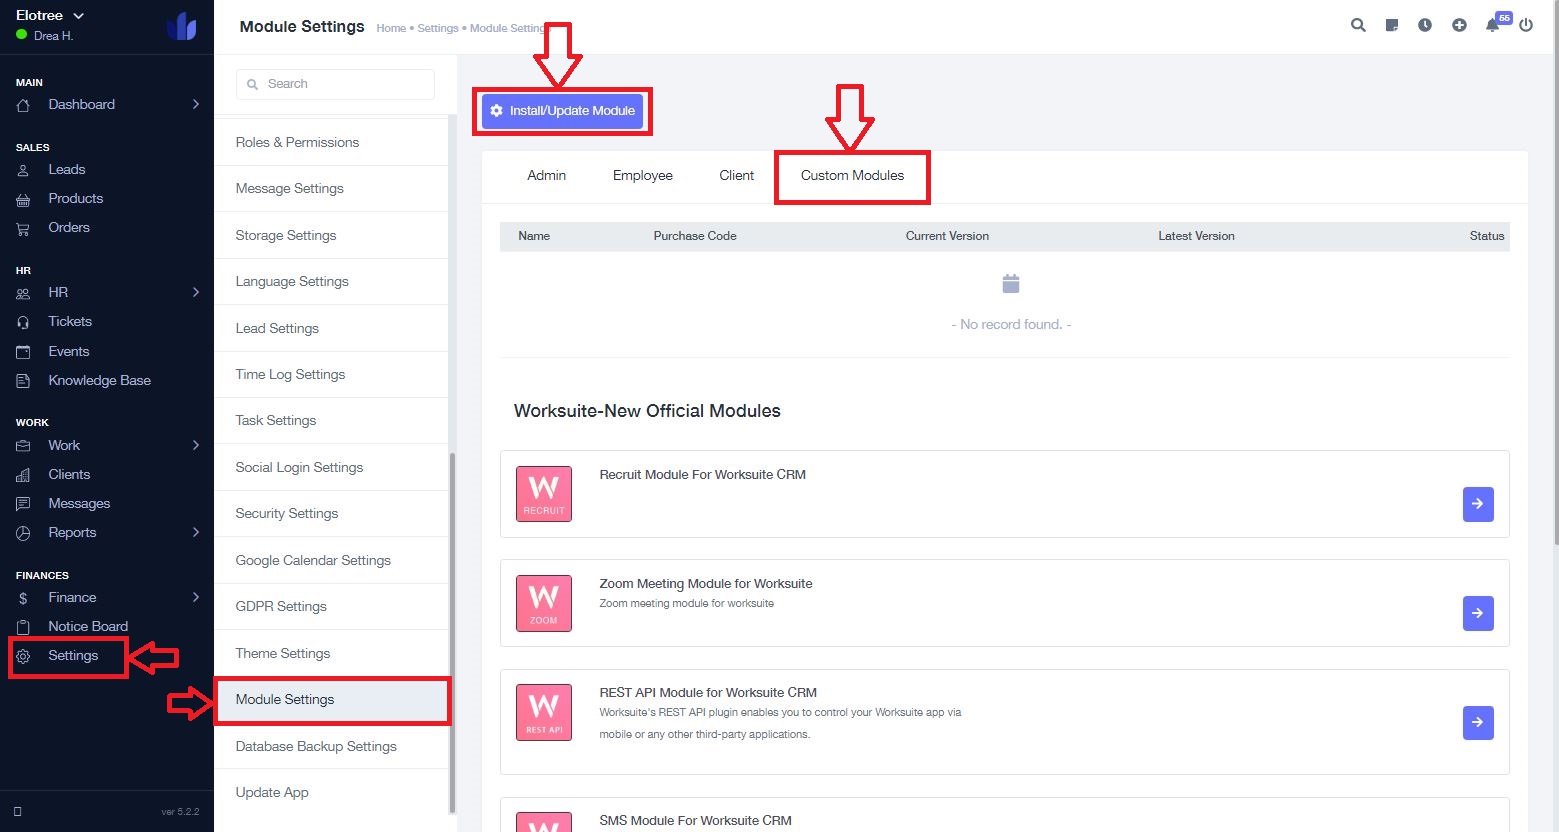Expand the Finance submenu chevron

click(196, 597)
